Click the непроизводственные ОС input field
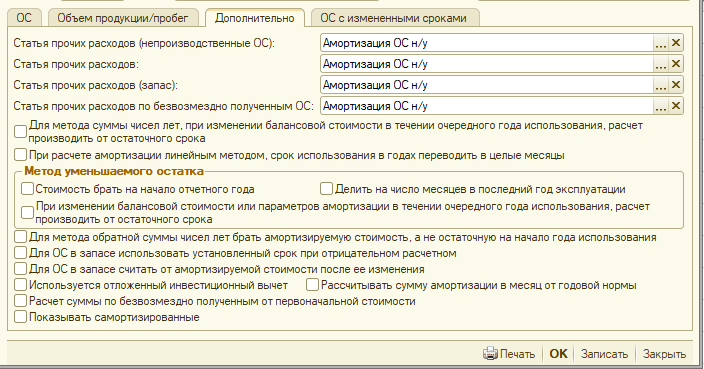The image size is (704, 369). pos(487,43)
